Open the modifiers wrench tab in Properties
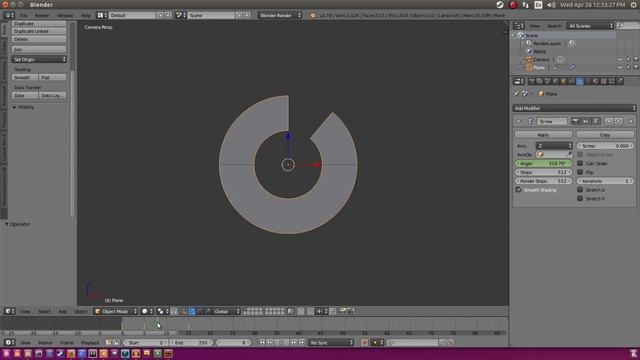The width and height of the screenshot is (640, 360). pyautogui.click(x=580, y=81)
